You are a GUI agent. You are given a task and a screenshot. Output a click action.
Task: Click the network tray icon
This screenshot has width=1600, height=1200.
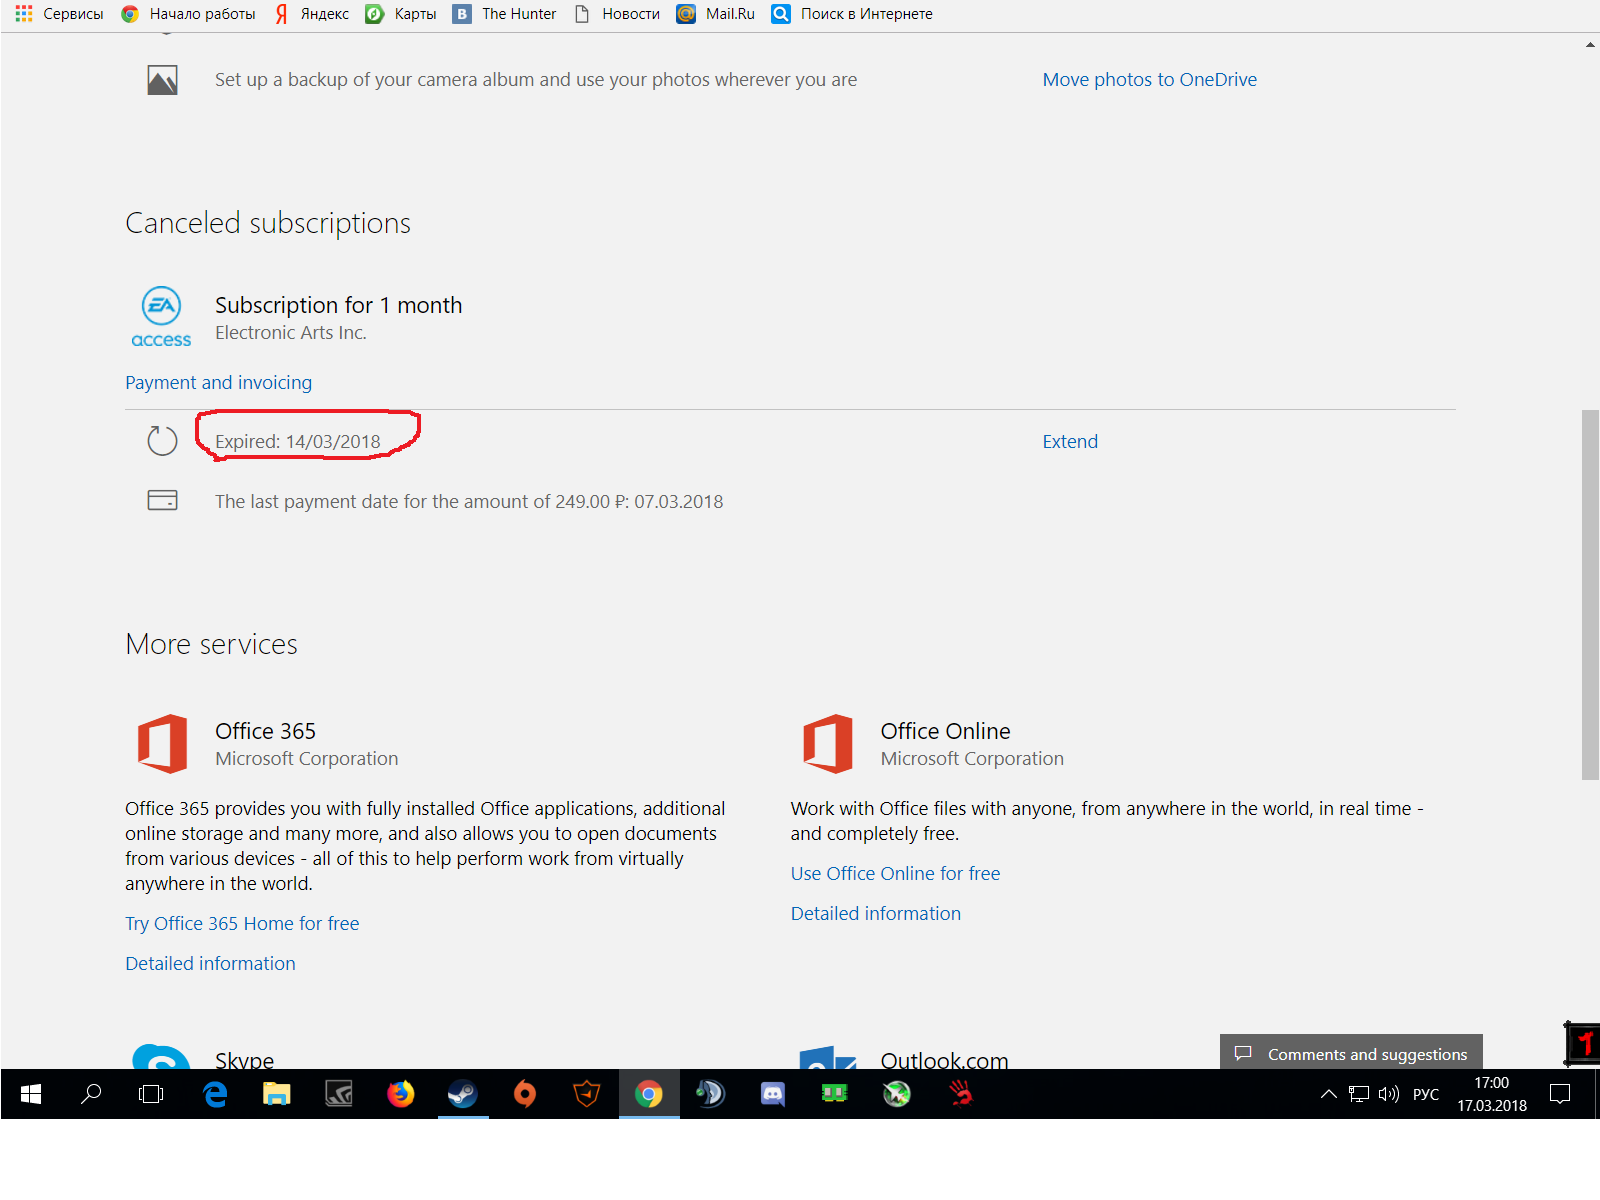tap(1359, 1095)
